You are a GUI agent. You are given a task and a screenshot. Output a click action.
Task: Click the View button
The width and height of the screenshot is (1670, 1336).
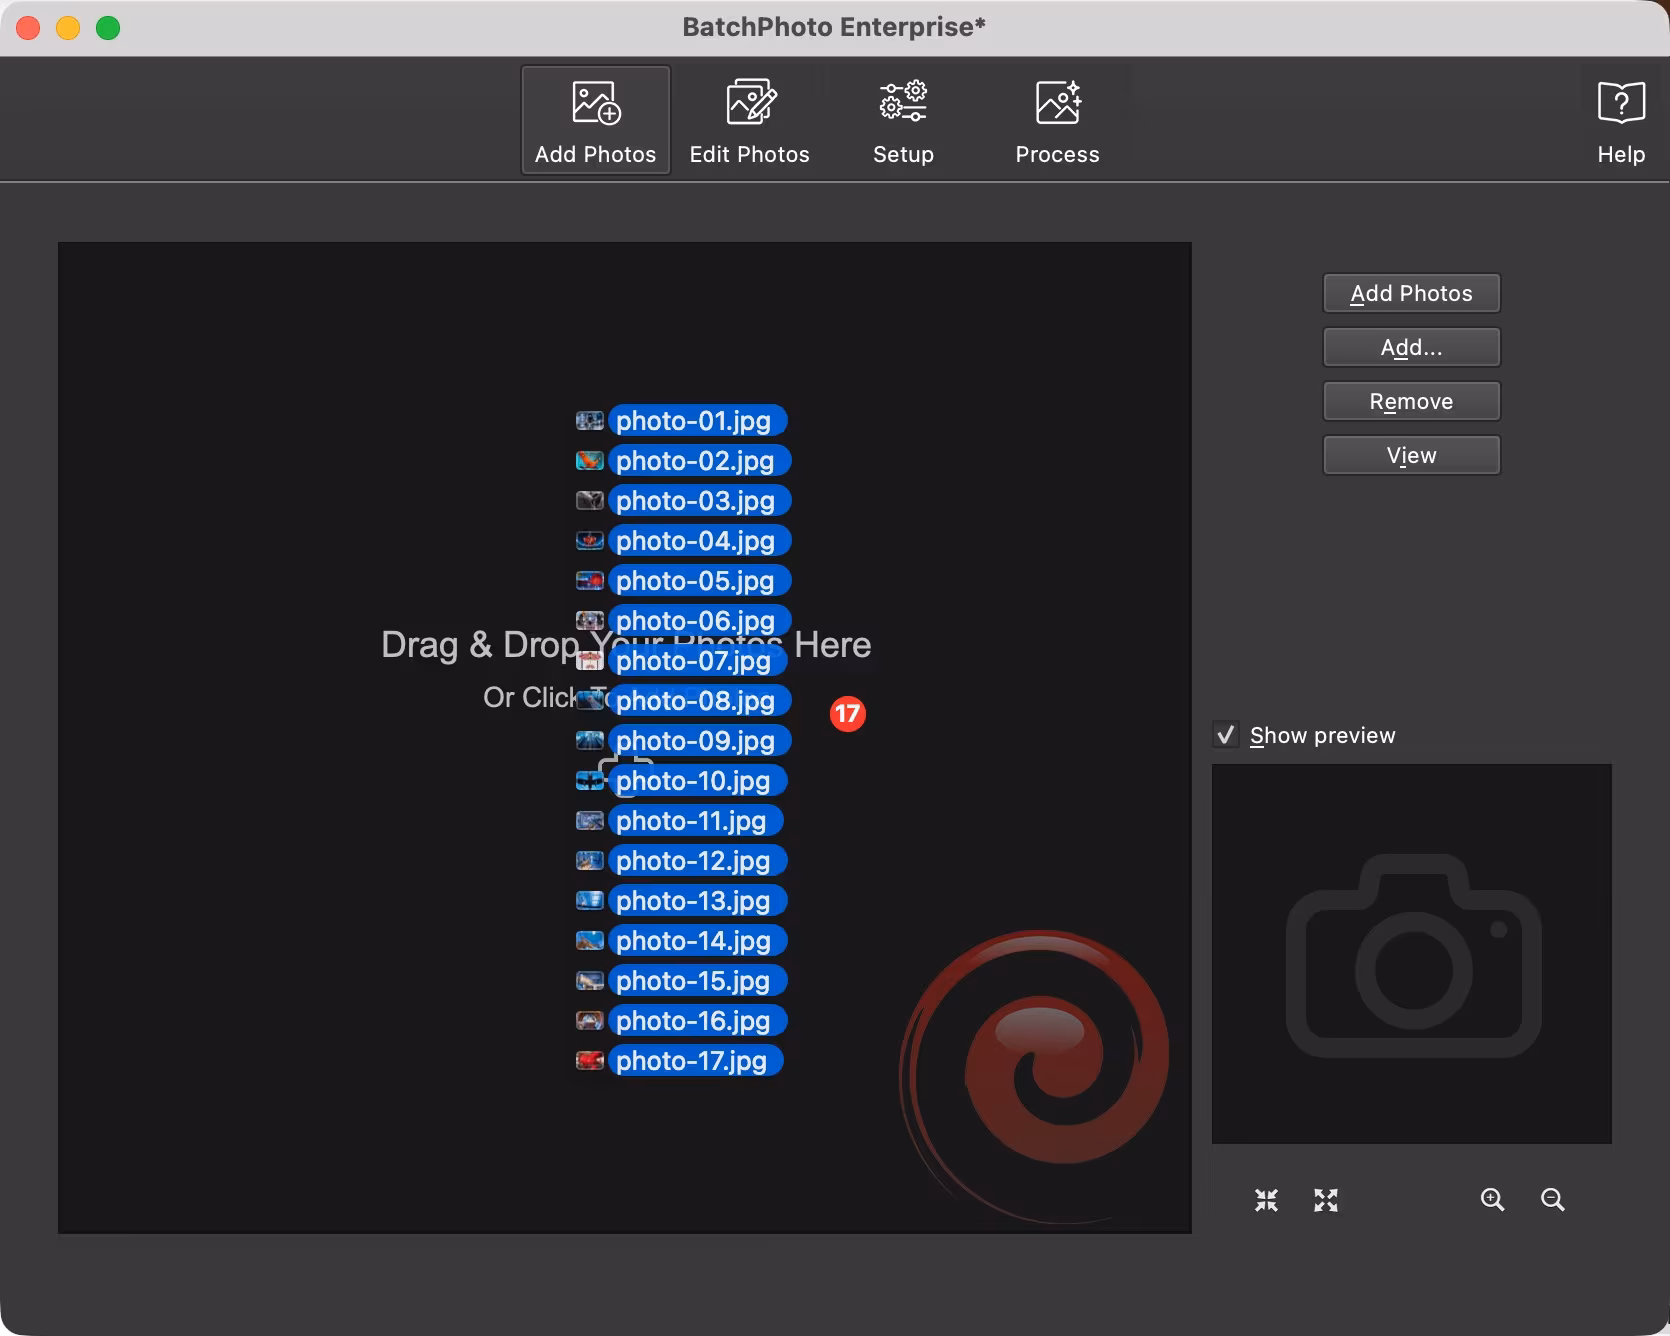(1411, 455)
